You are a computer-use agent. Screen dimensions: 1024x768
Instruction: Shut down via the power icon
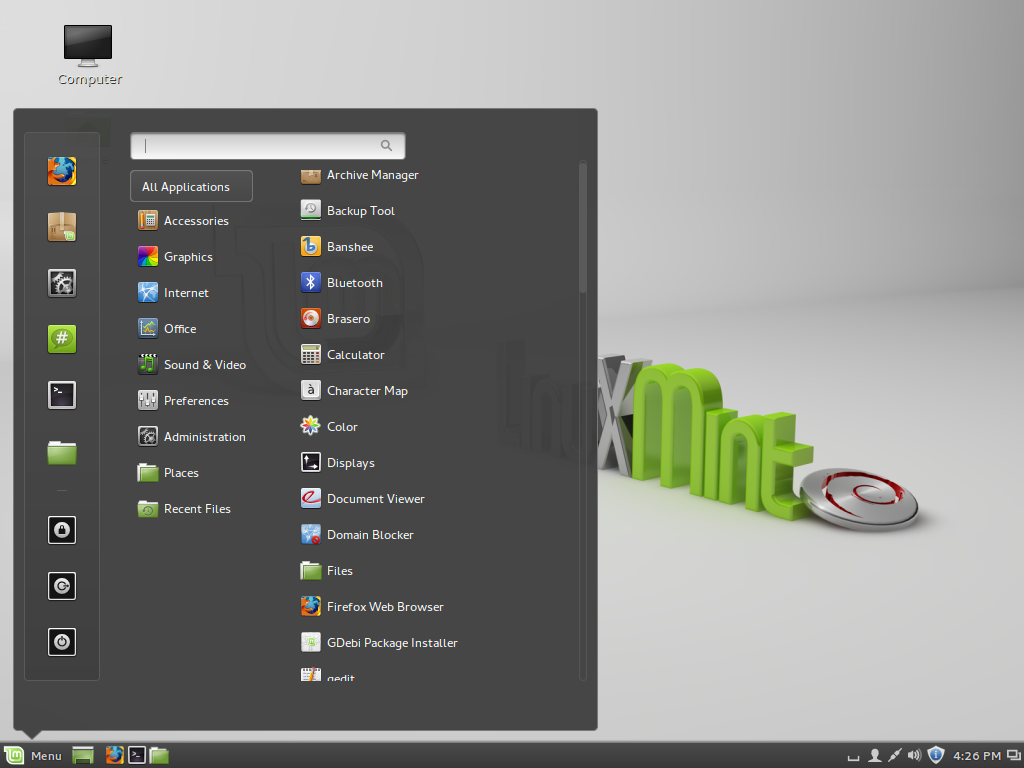(x=62, y=642)
